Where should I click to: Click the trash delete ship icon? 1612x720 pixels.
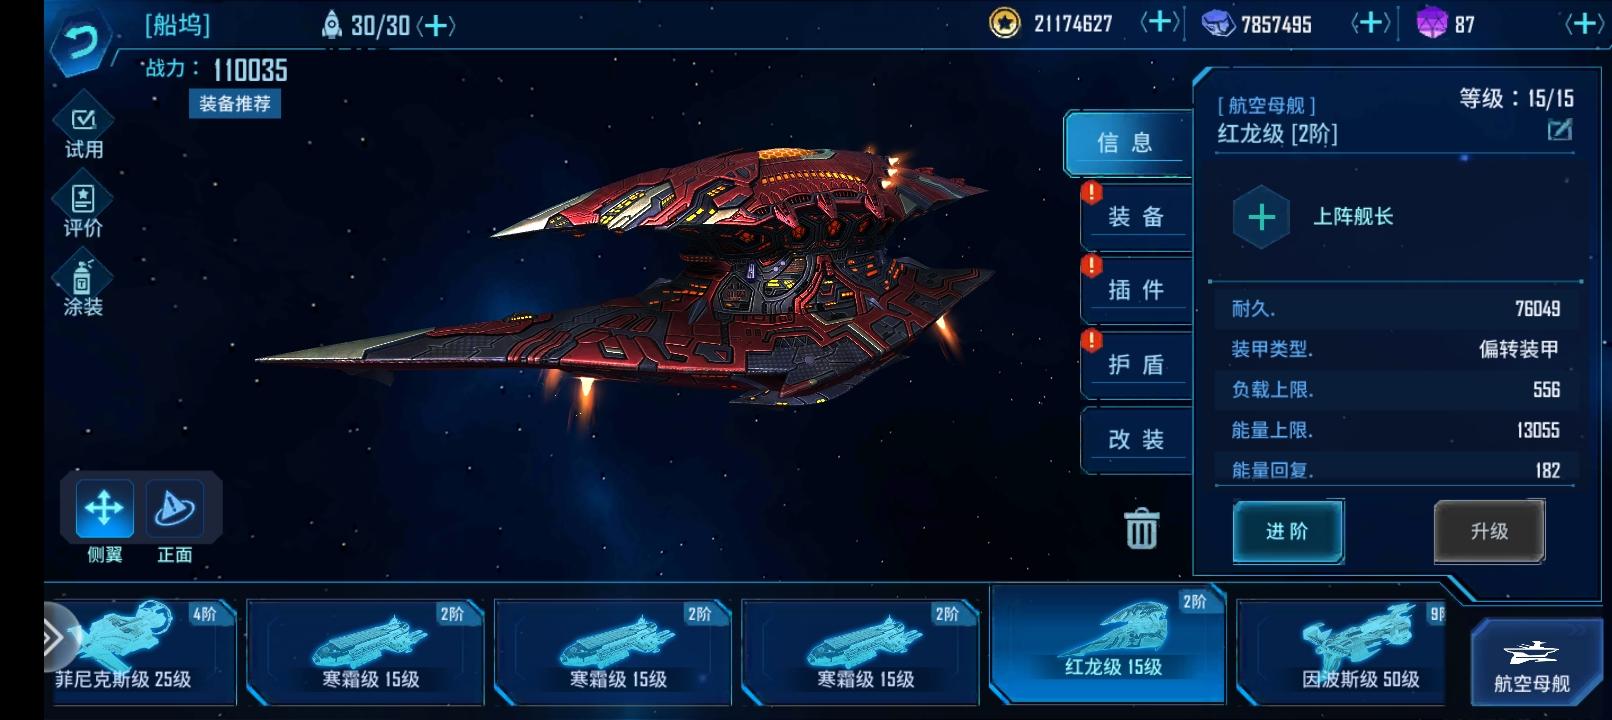[1141, 528]
